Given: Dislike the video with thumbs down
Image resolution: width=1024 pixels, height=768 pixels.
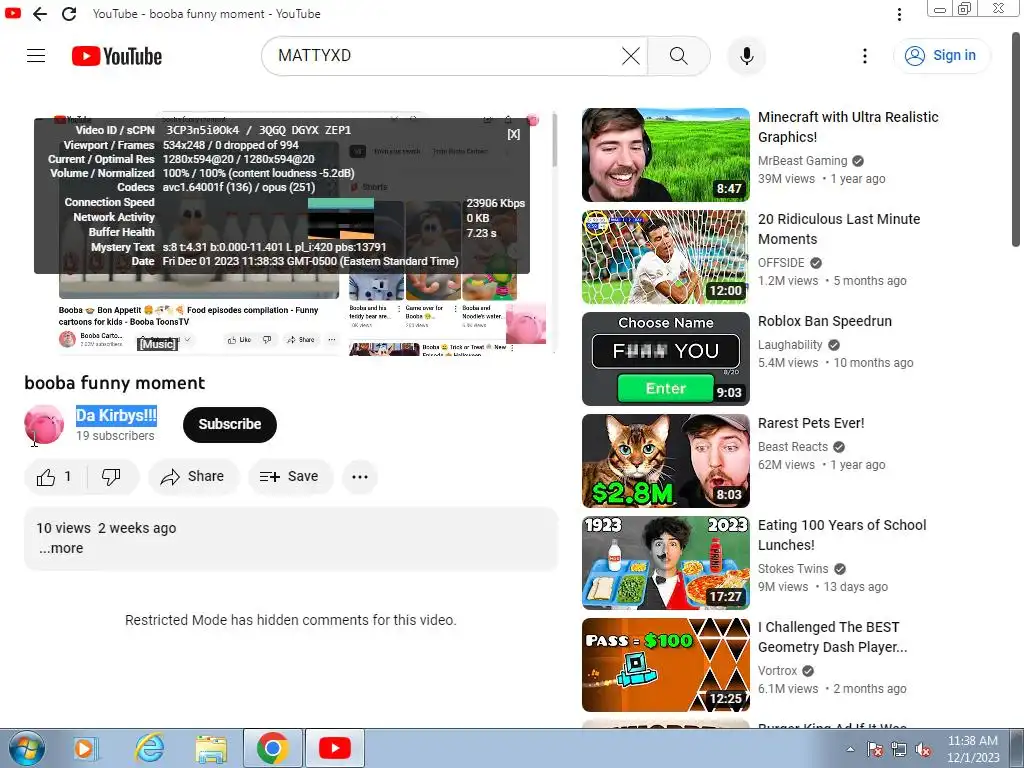Looking at the screenshot, I should click(x=112, y=477).
